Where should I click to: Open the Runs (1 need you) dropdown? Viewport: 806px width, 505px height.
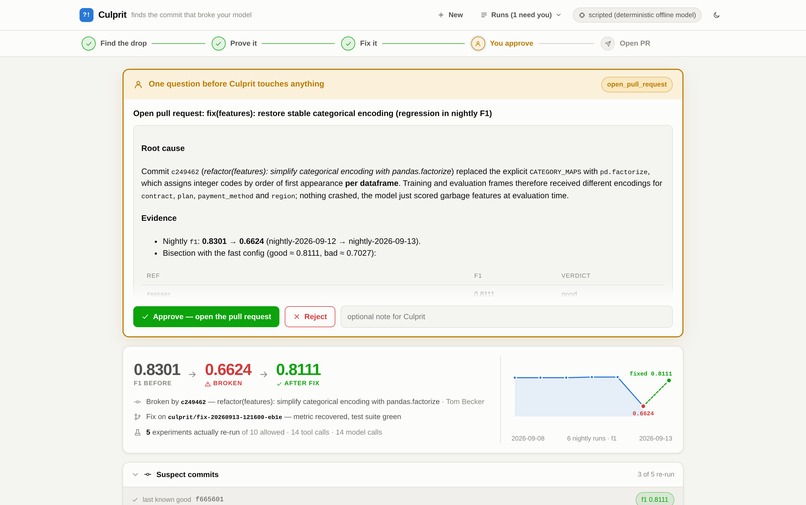(x=520, y=15)
